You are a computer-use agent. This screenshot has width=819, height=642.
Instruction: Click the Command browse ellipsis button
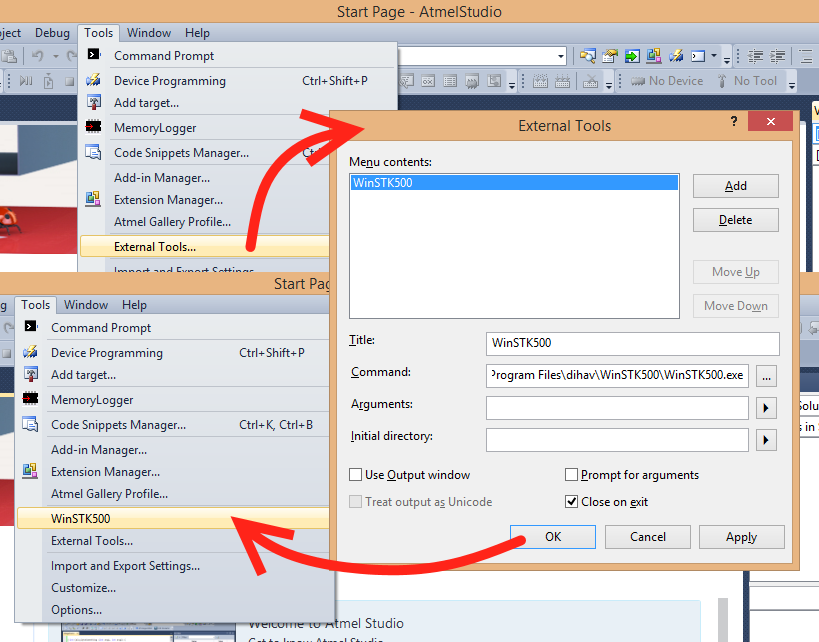click(x=764, y=376)
